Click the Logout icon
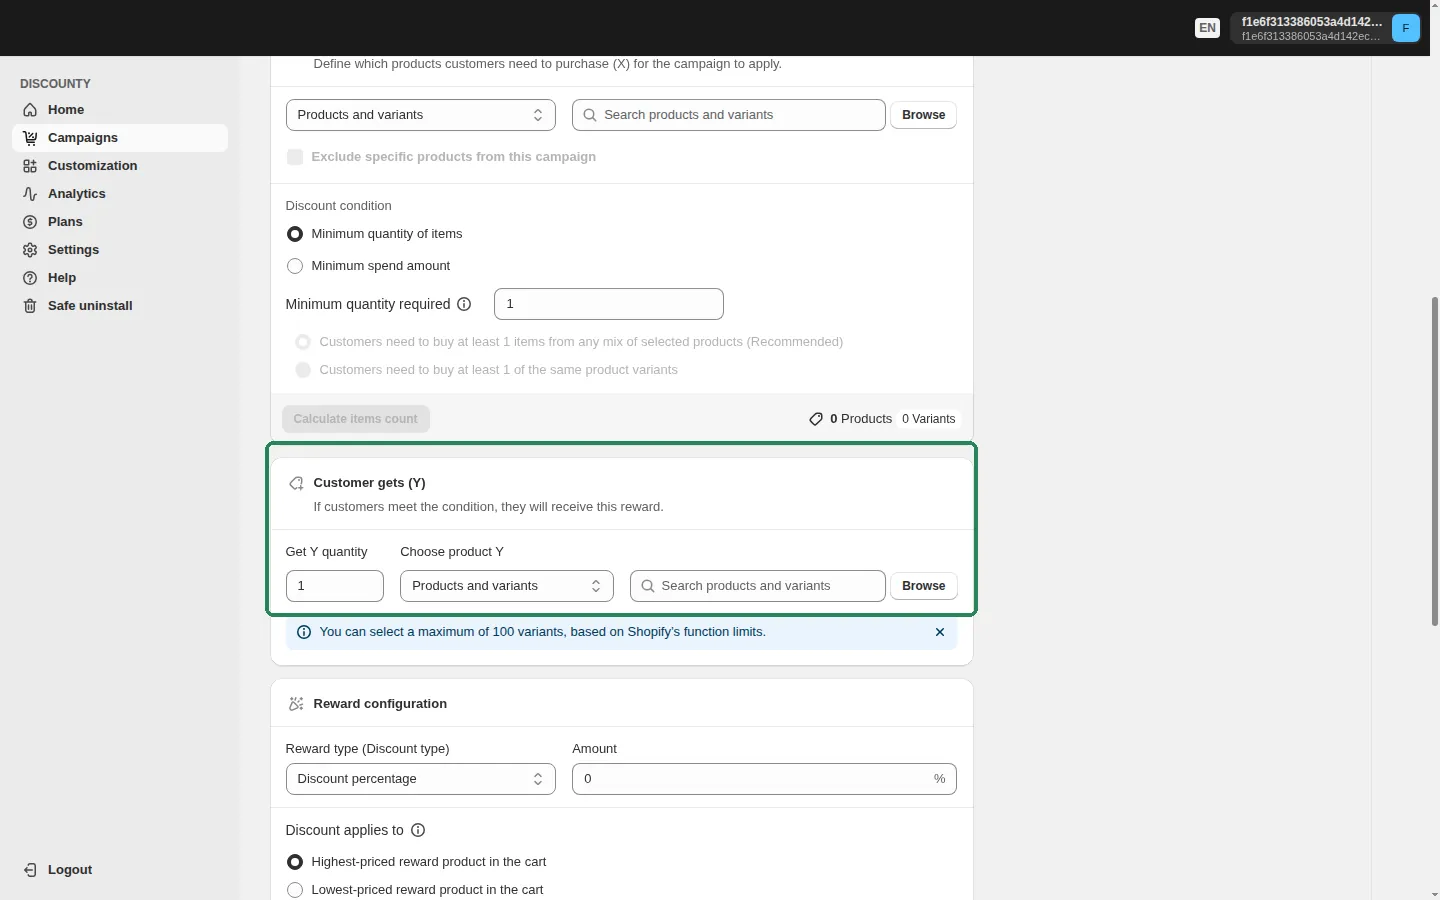The image size is (1440, 900). pos(30,870)
